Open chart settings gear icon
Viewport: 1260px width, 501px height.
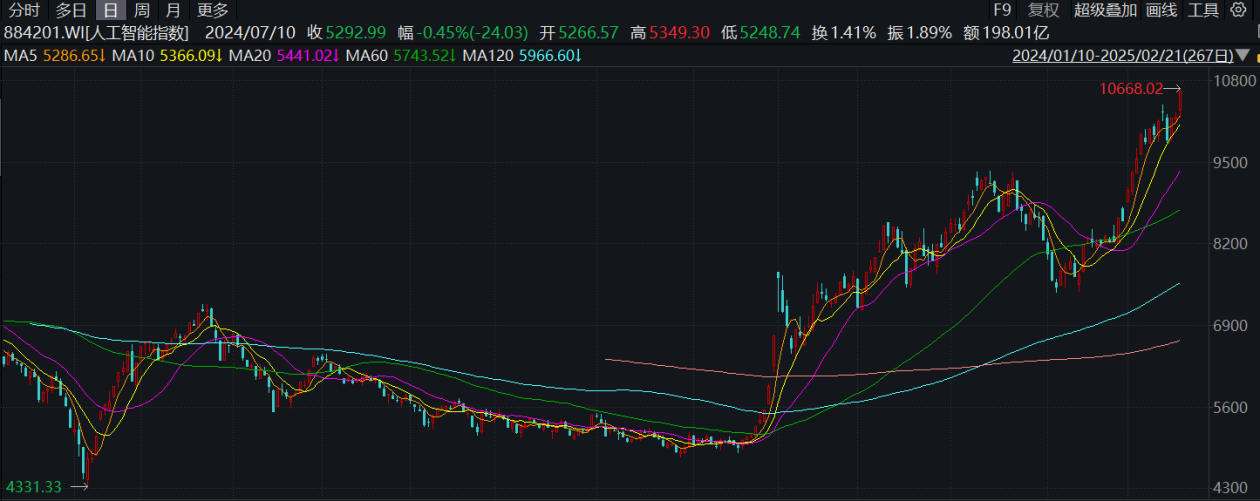[1238, 11]
